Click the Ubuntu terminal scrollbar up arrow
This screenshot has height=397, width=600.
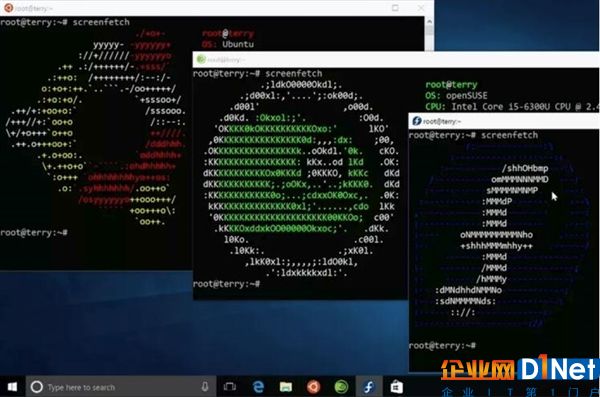[429, 21]
